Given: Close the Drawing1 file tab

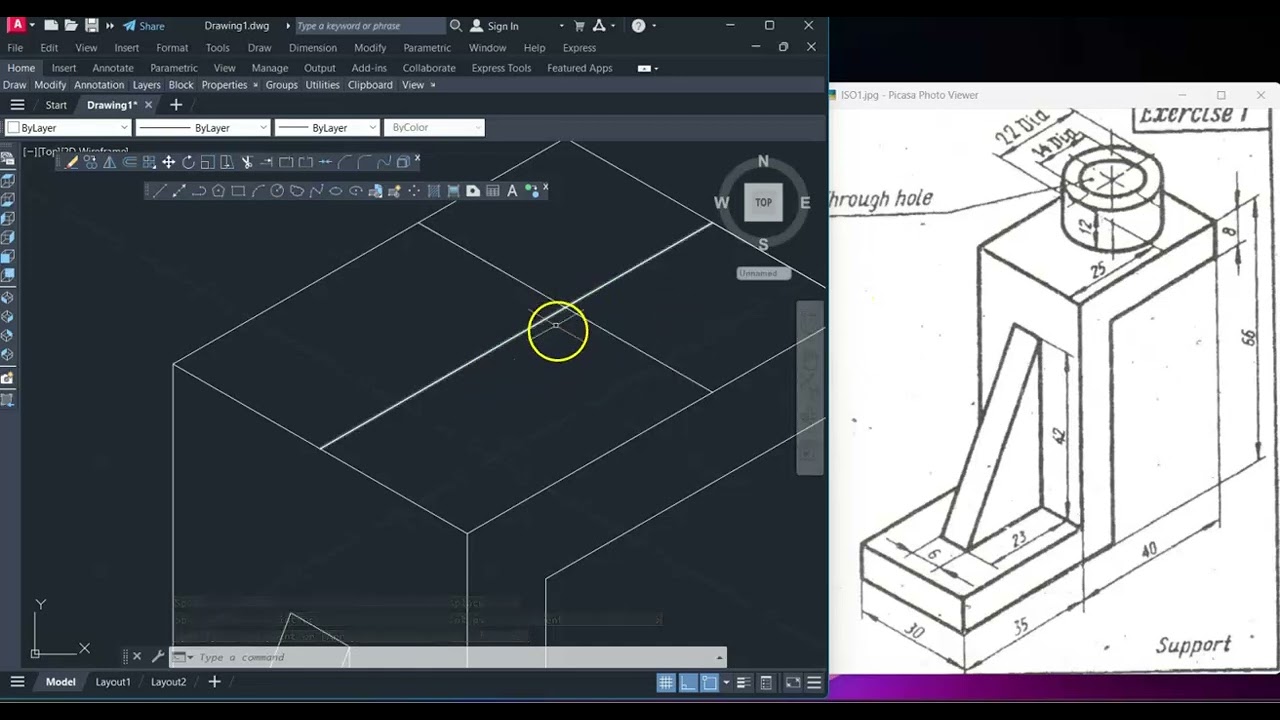Looking at the screenshot, I should coord(148,105).
